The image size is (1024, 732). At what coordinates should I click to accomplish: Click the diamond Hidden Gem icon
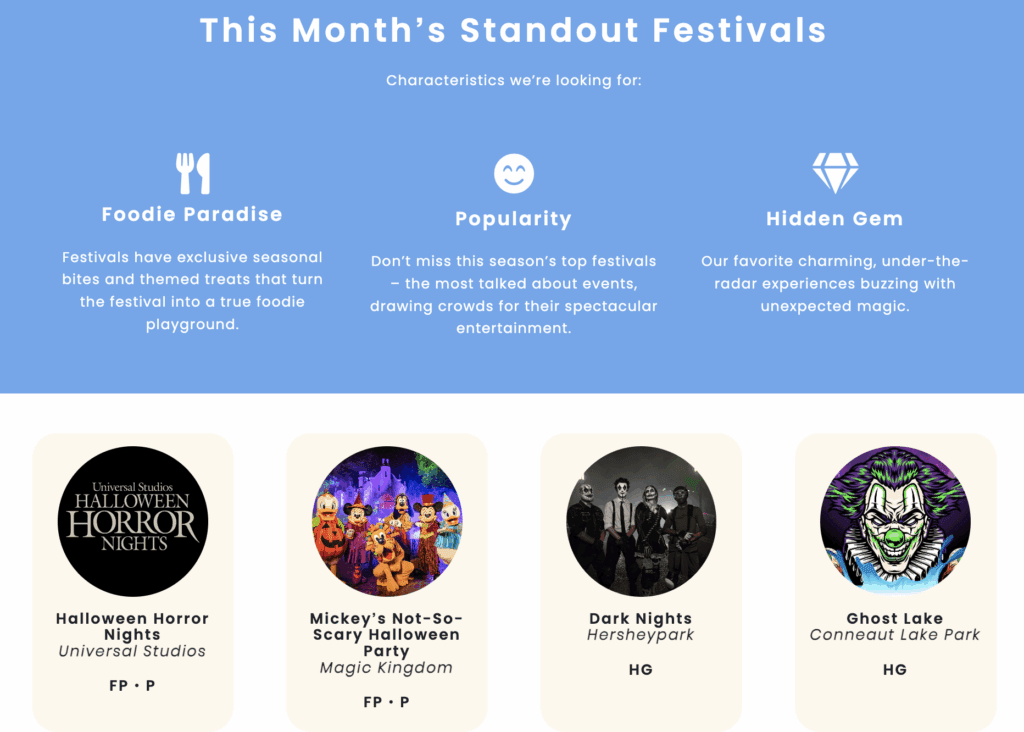[835, 173]
